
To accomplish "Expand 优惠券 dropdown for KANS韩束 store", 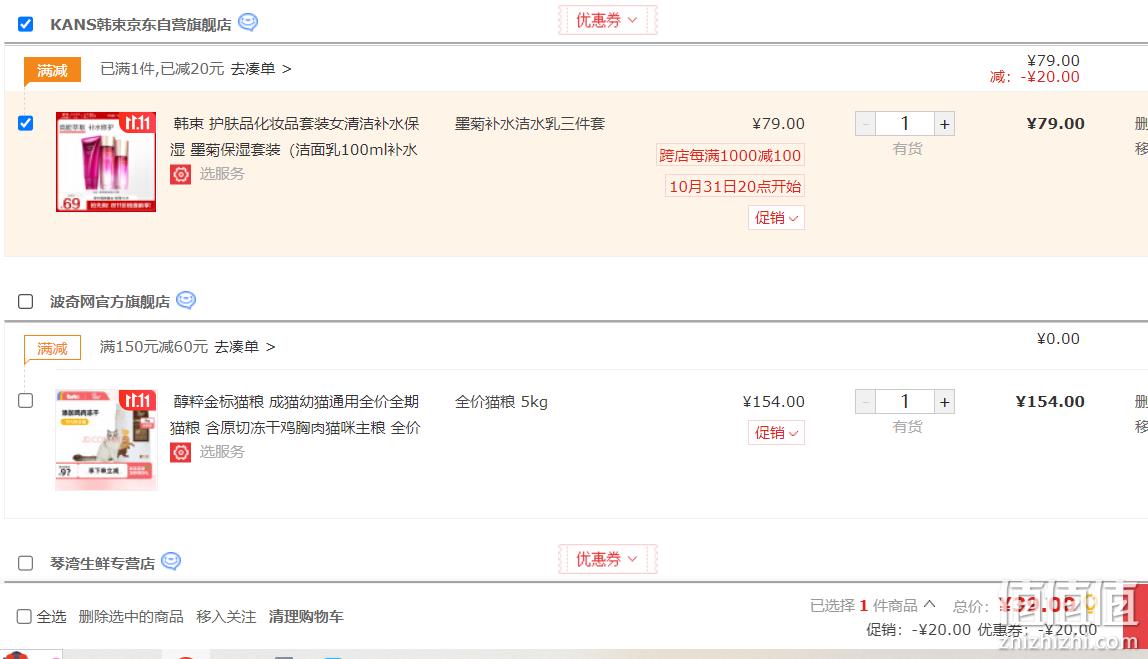I will [x=607, y=21].
